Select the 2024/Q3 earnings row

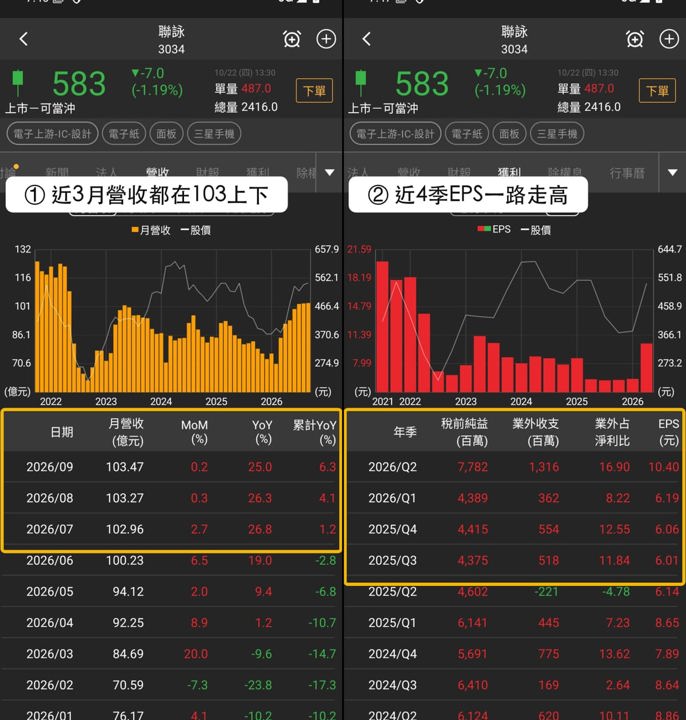[x=514, y=685]
